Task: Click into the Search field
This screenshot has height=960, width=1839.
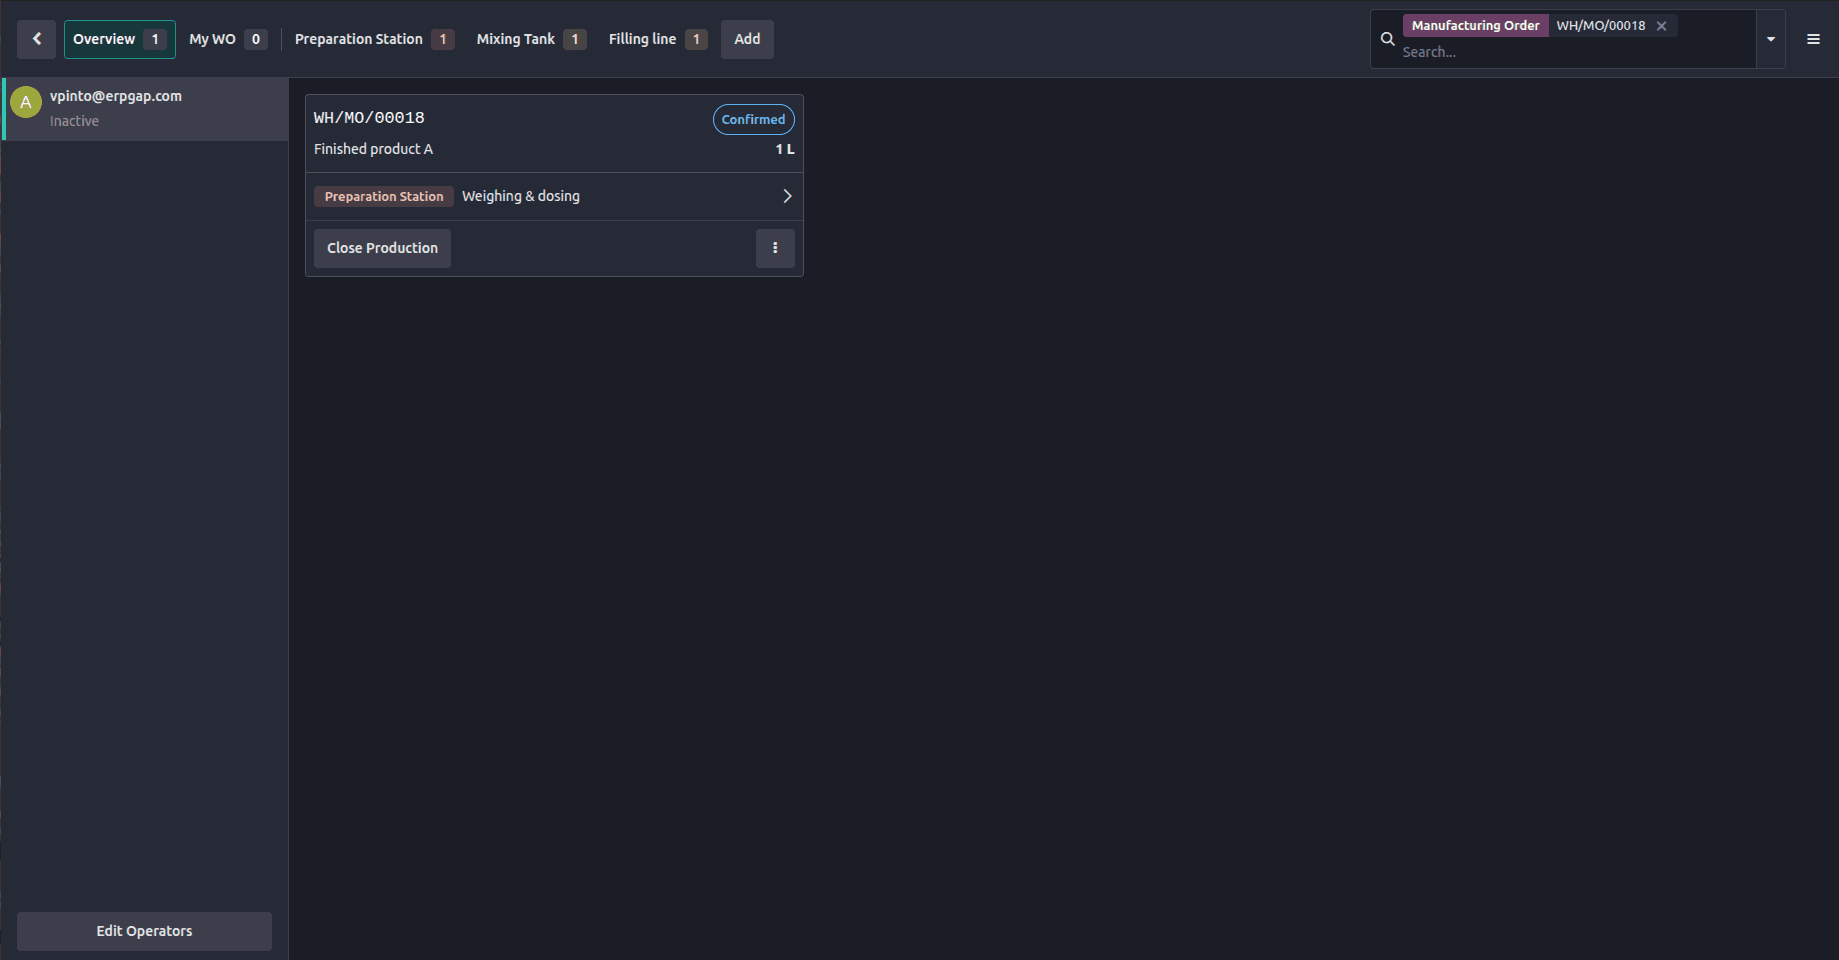Action: click(1575, 52)
